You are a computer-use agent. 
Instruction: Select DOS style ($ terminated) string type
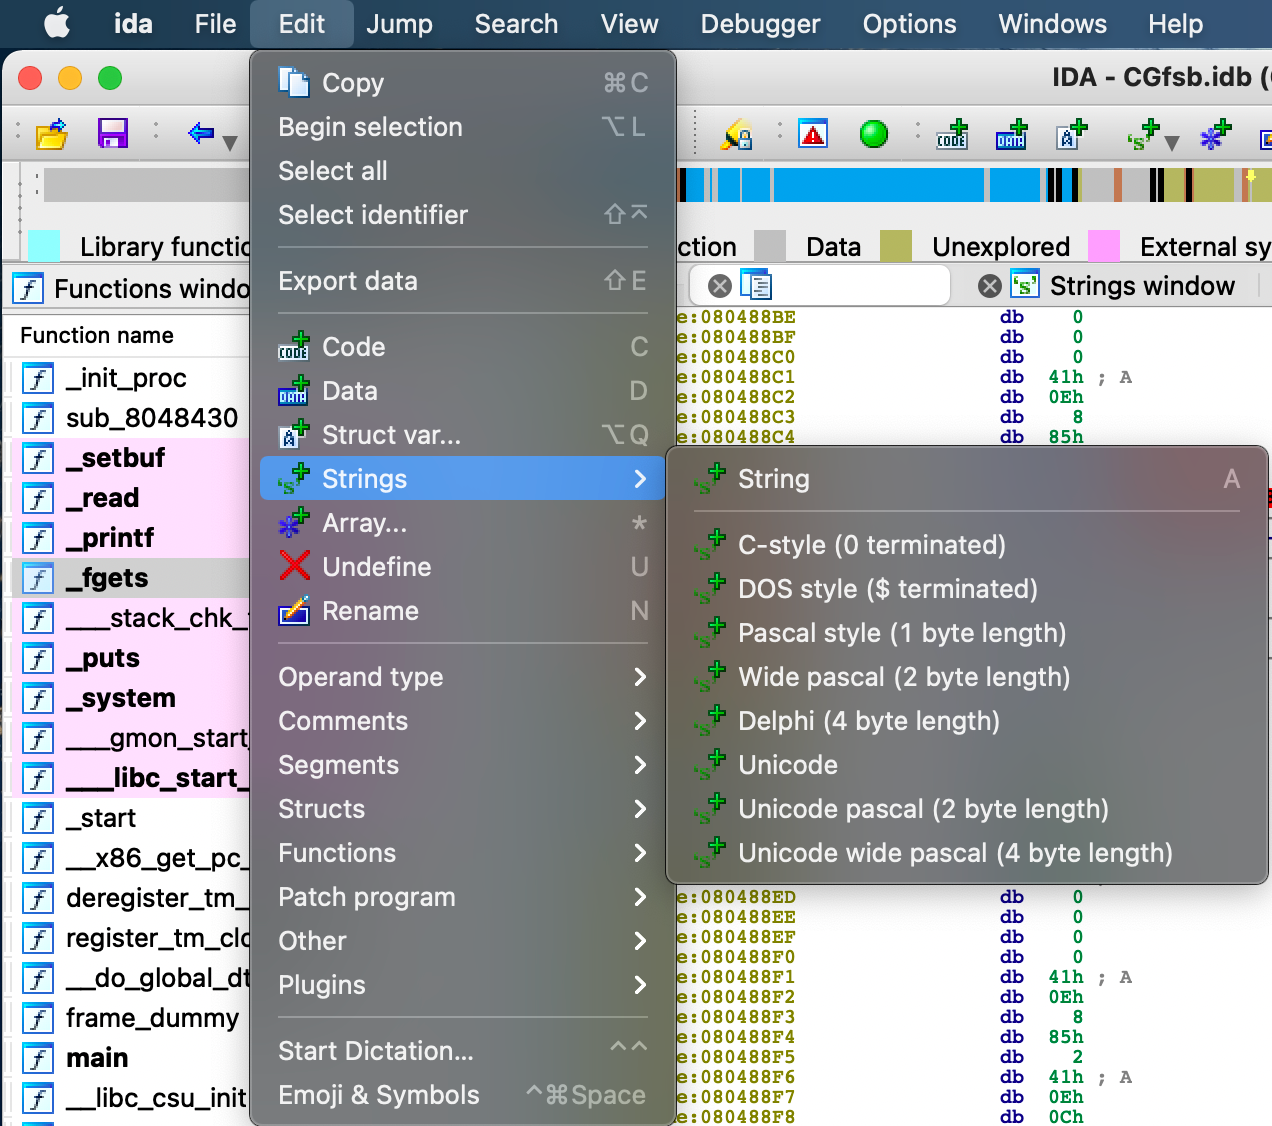(967, 589)
